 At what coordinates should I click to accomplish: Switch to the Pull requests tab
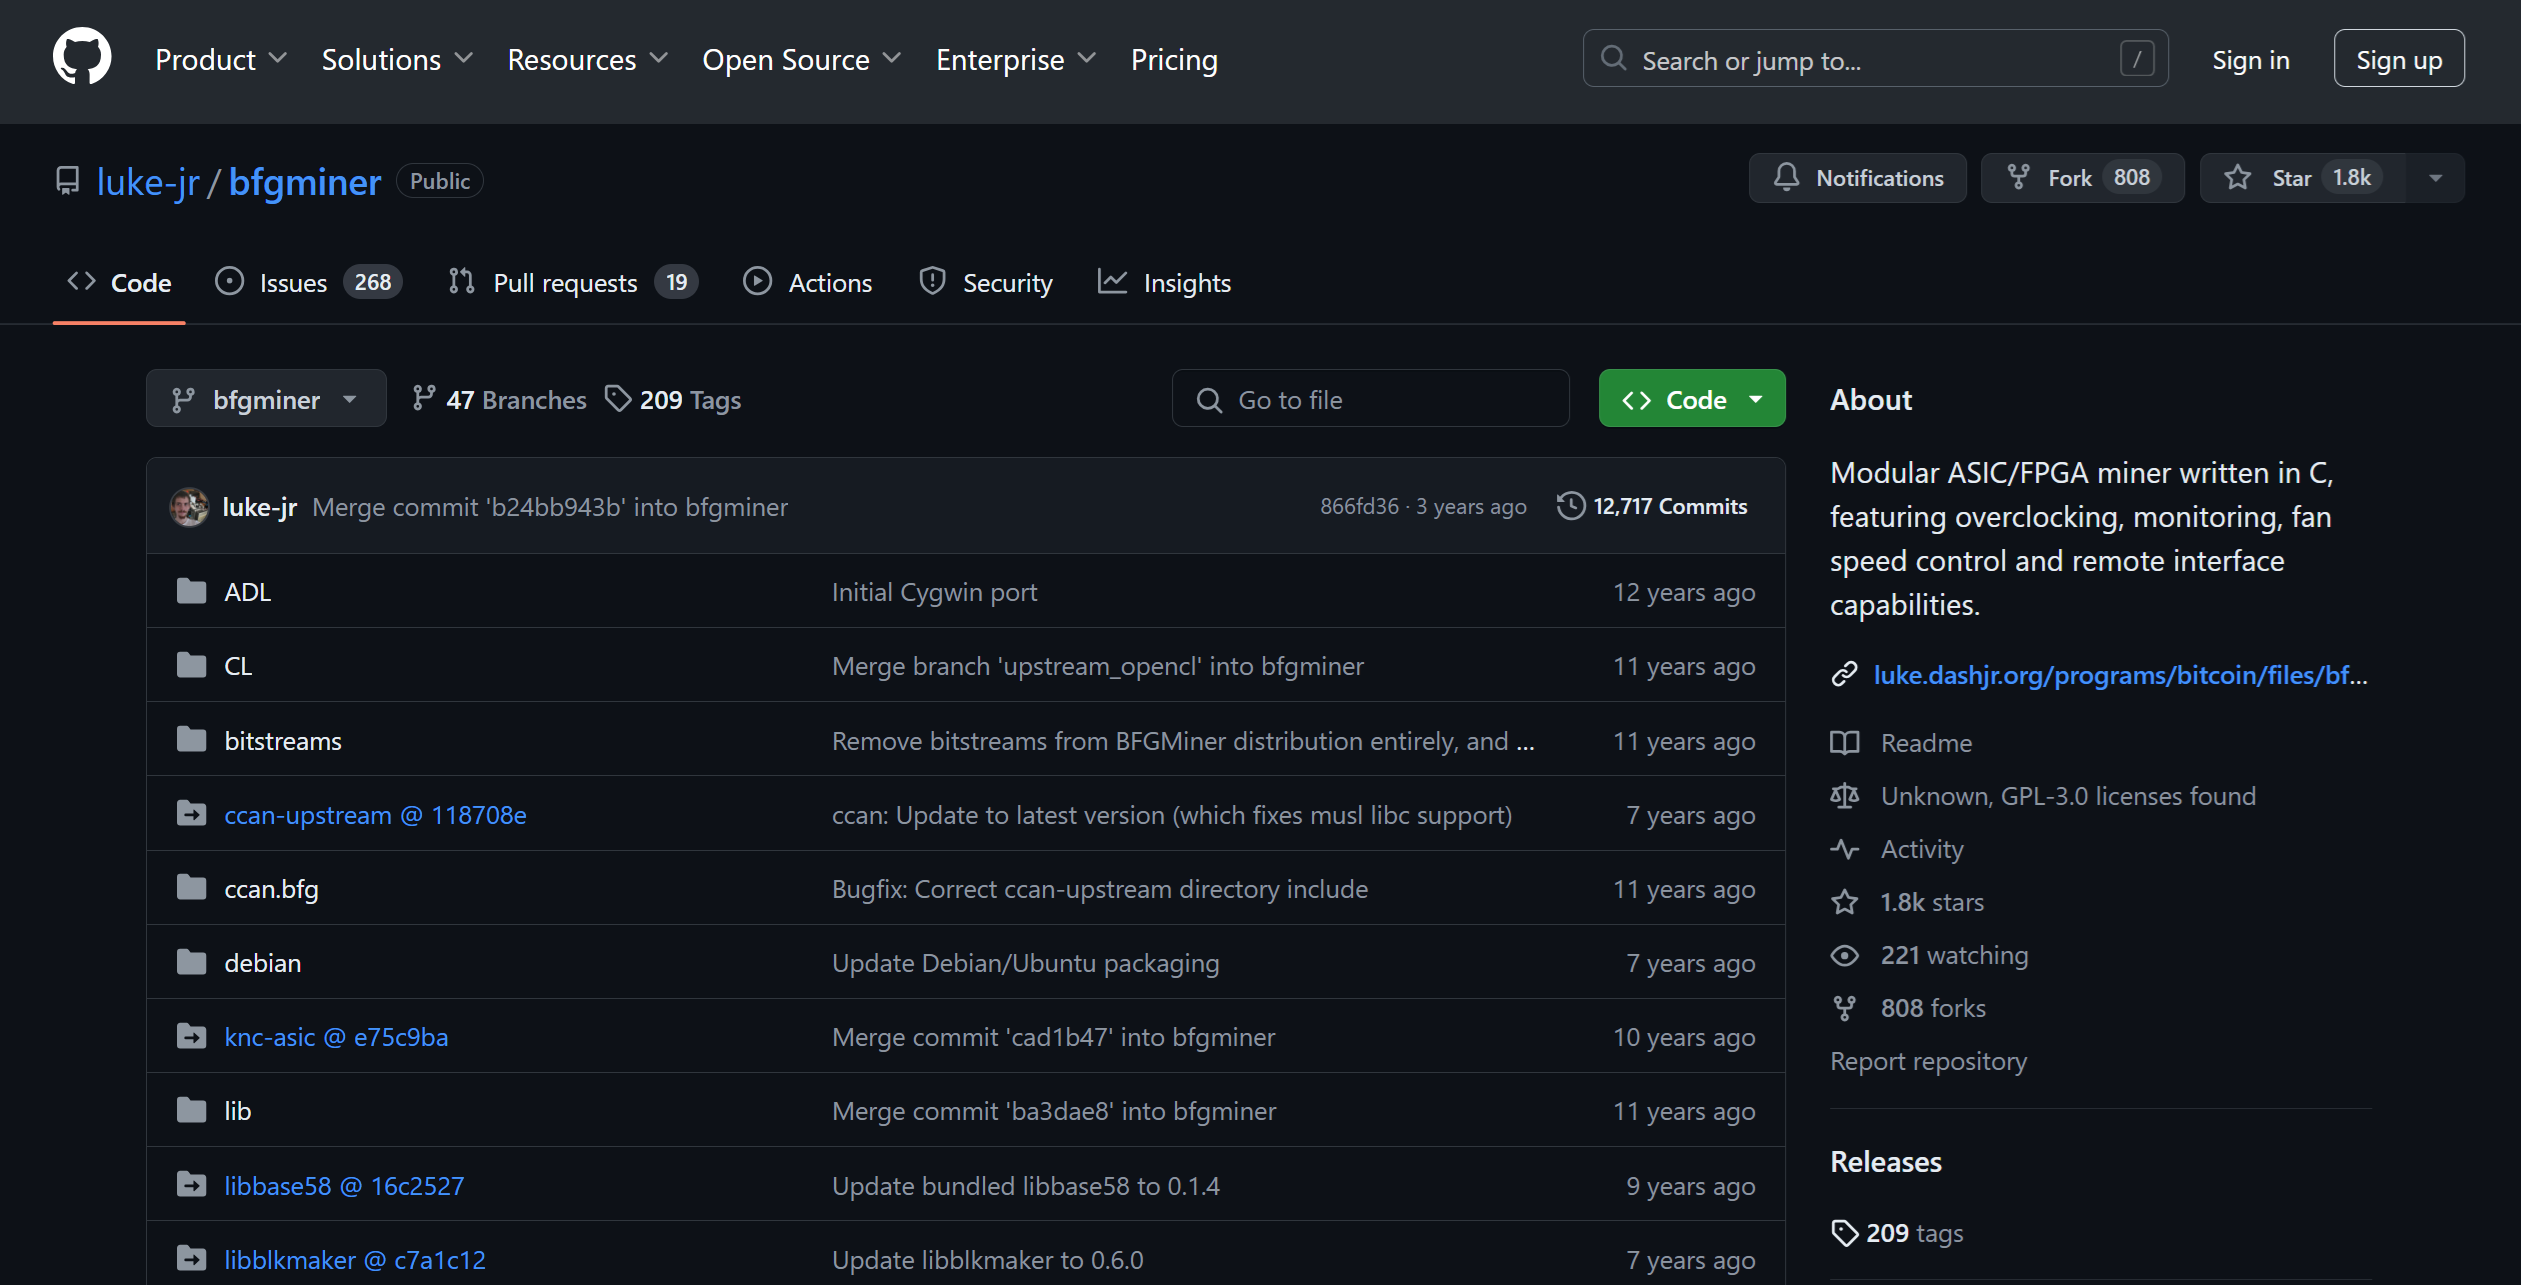point(573,283)
